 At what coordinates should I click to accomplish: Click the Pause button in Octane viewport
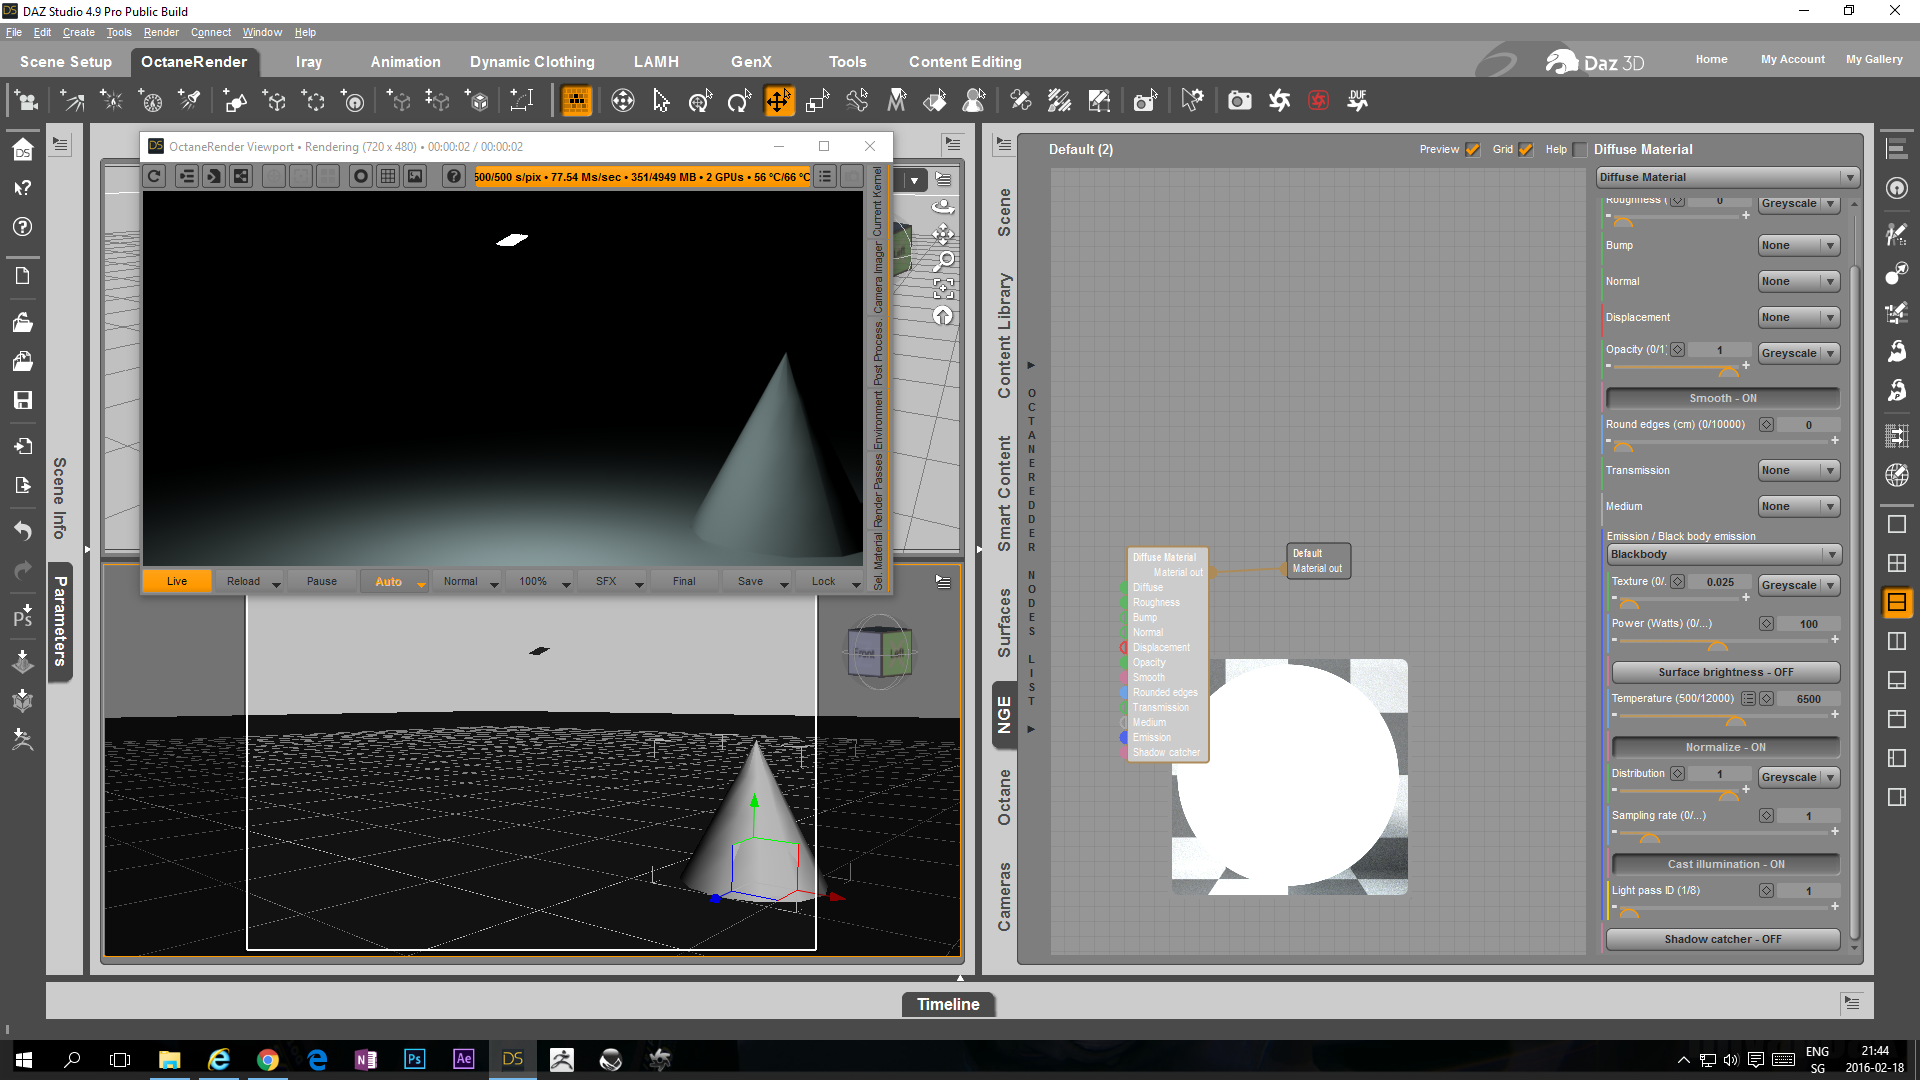tap(321, 581)
